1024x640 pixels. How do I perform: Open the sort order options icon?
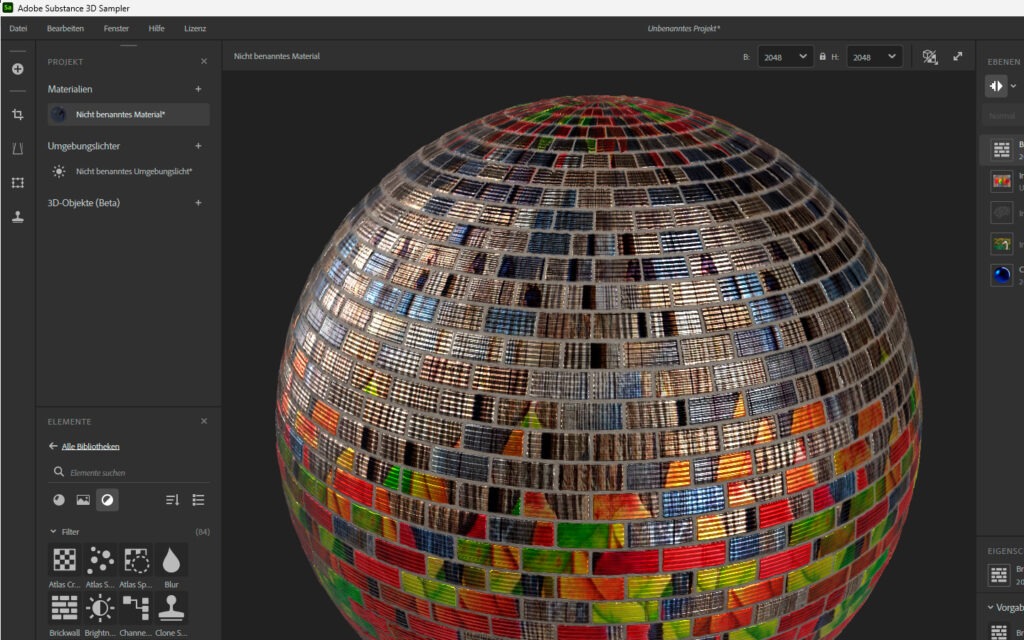coord(172,500)
